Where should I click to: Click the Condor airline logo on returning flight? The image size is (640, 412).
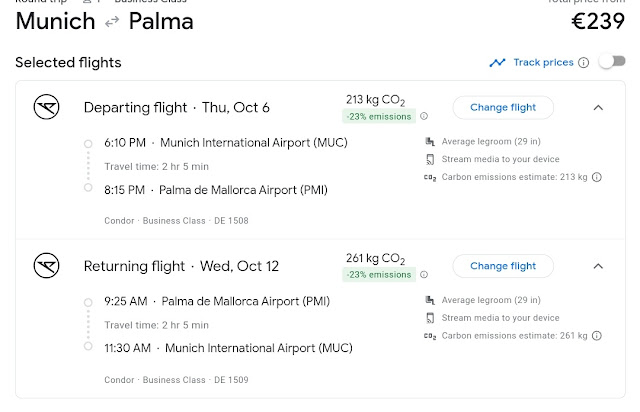coord(46,266)
